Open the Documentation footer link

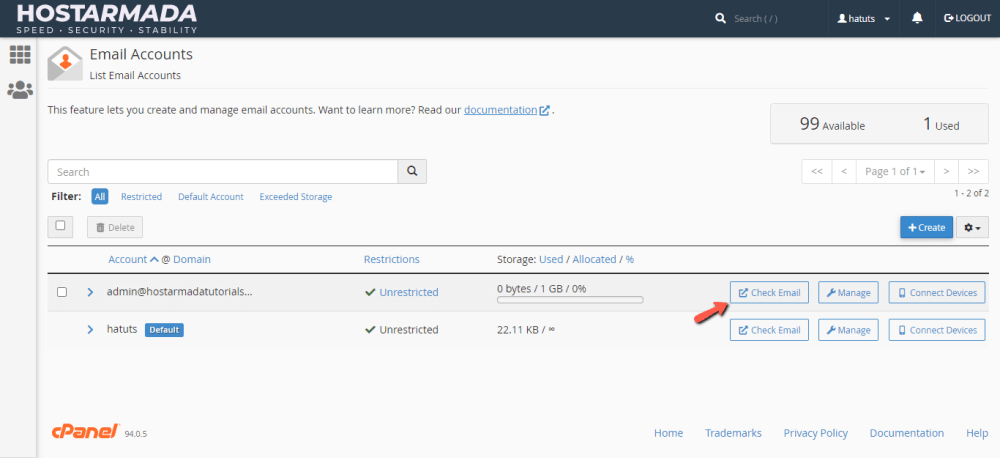coord(907,433)
